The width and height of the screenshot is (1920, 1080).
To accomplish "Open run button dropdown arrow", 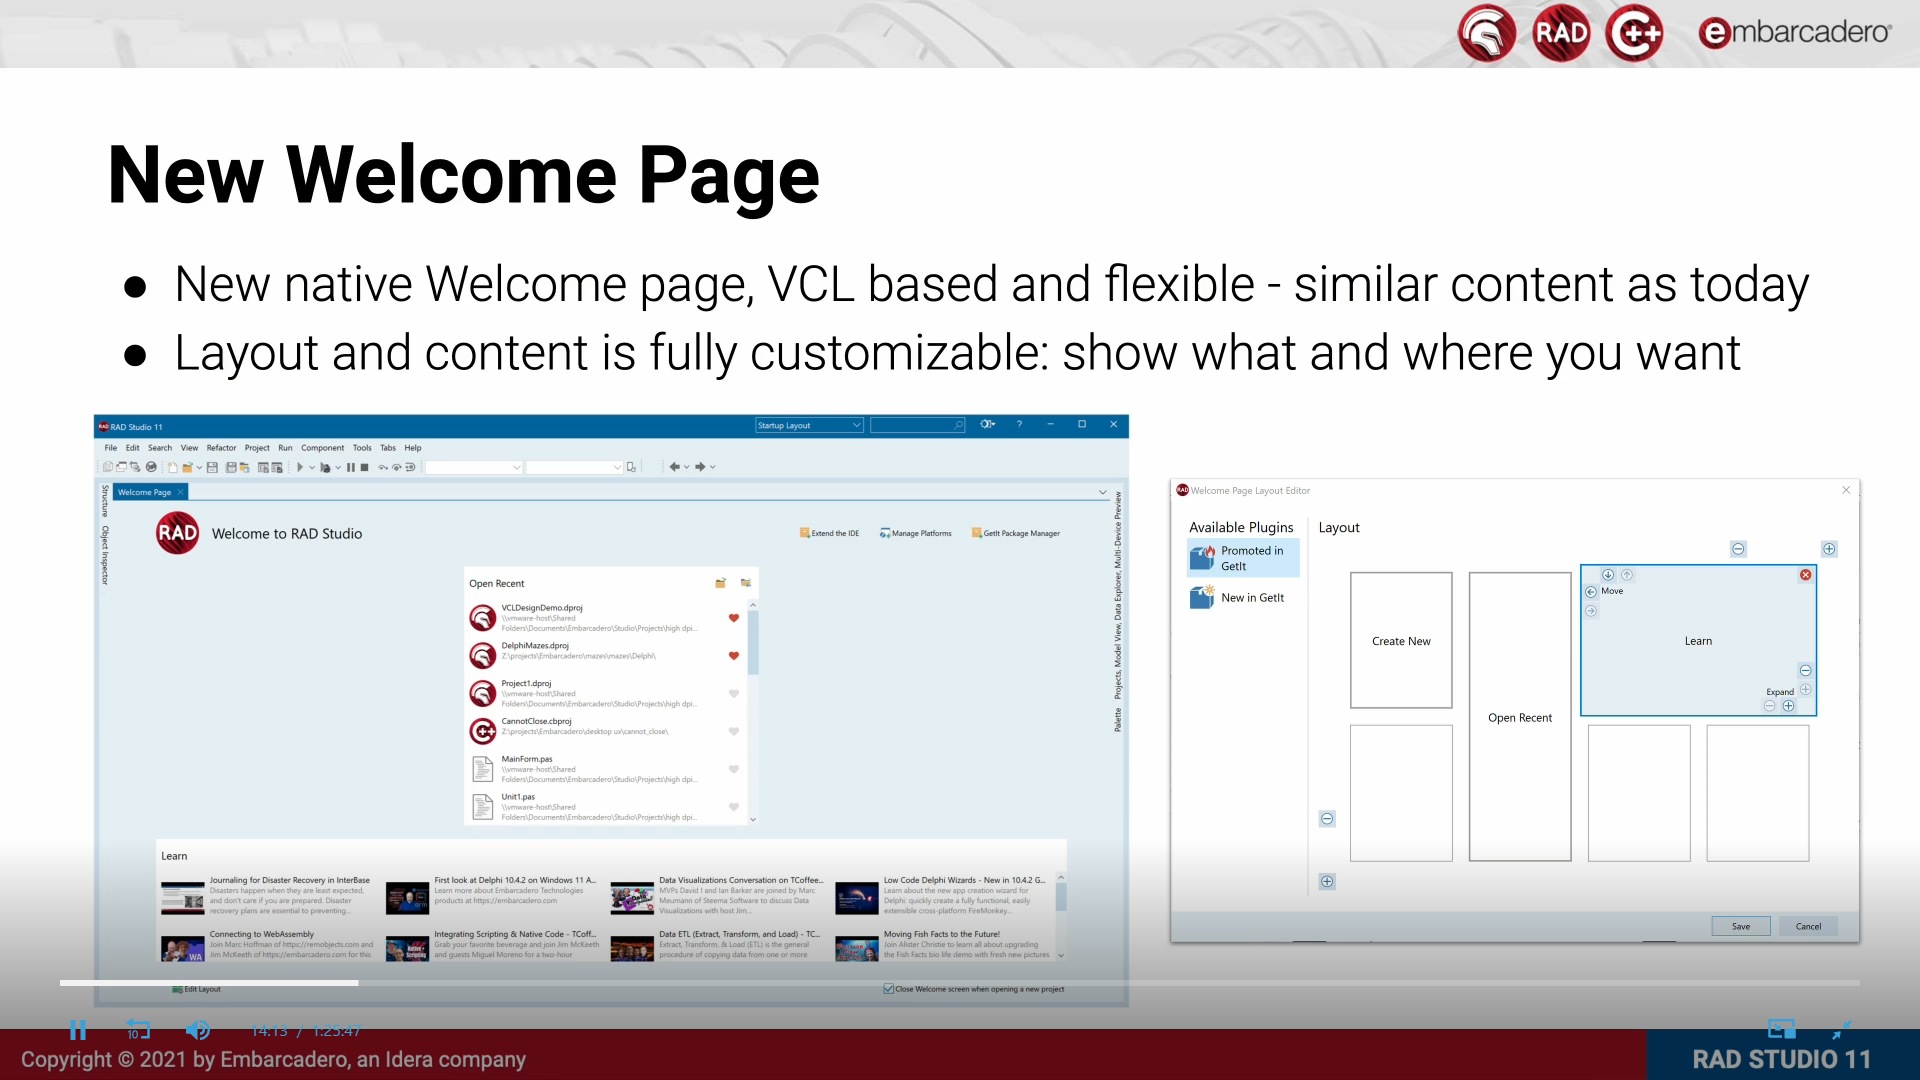I will tap(312, 467).
